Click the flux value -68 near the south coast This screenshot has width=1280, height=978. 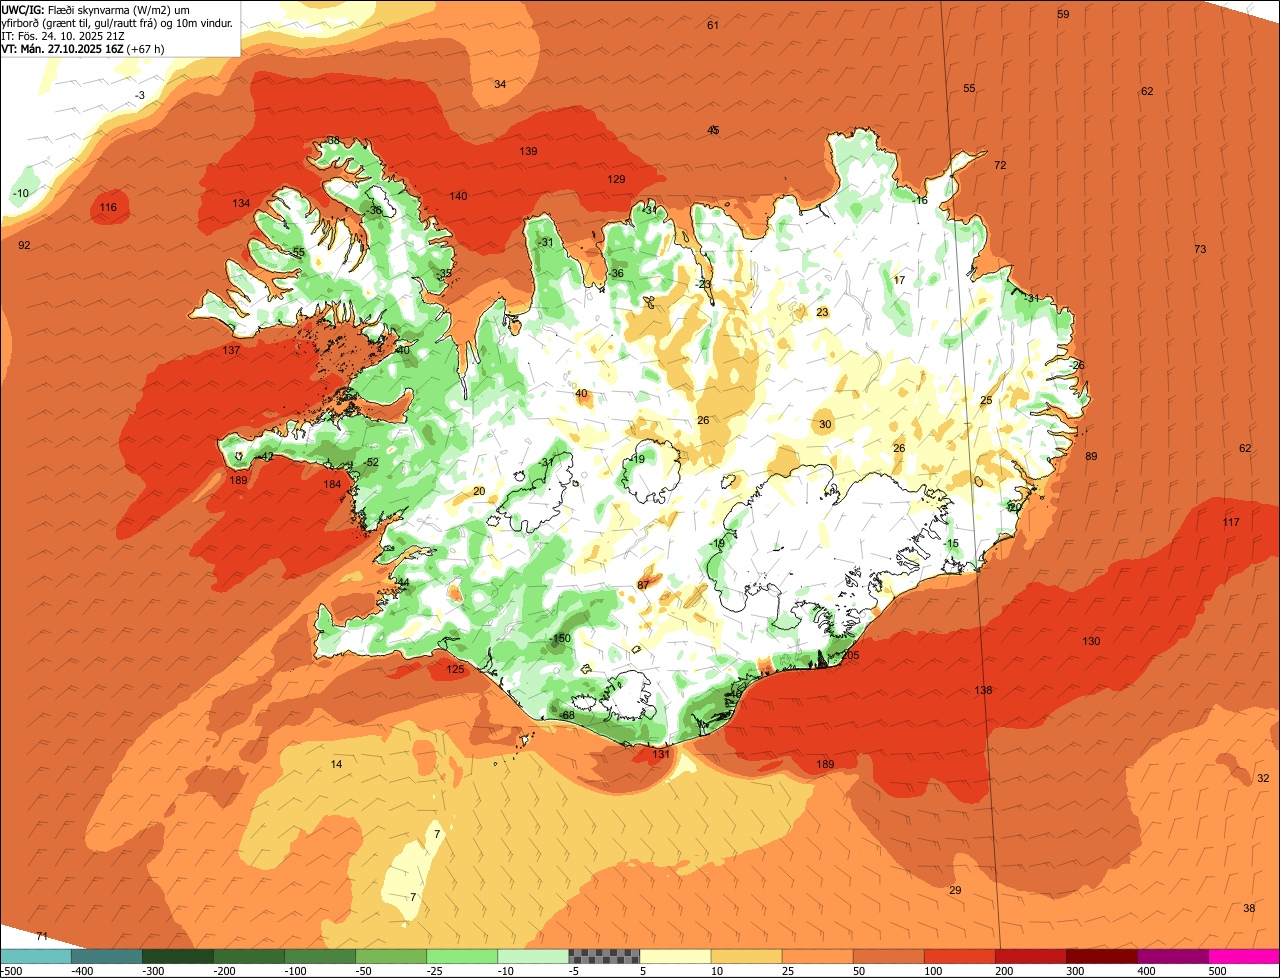(566, 715)
